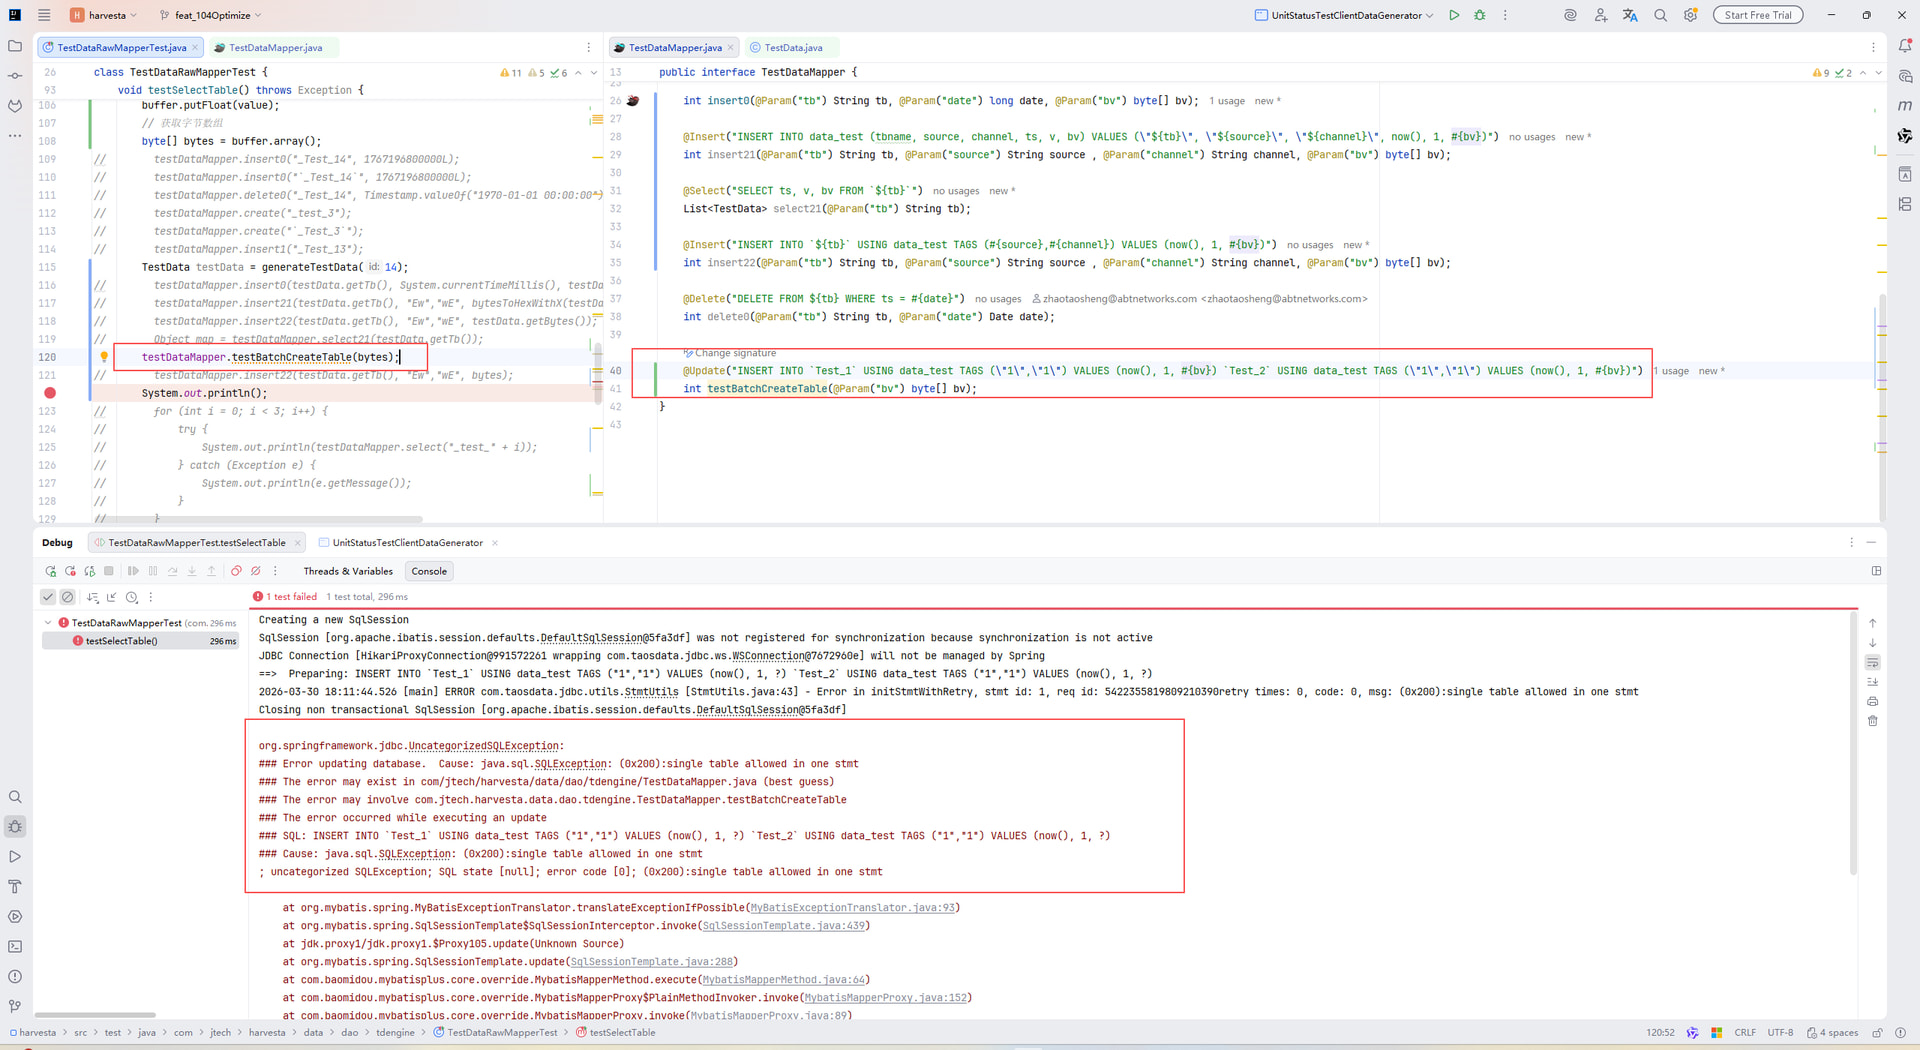Open the harvesta project dropdown
The width and height of the screenshot is (1920, 1050).
[105, 15]
